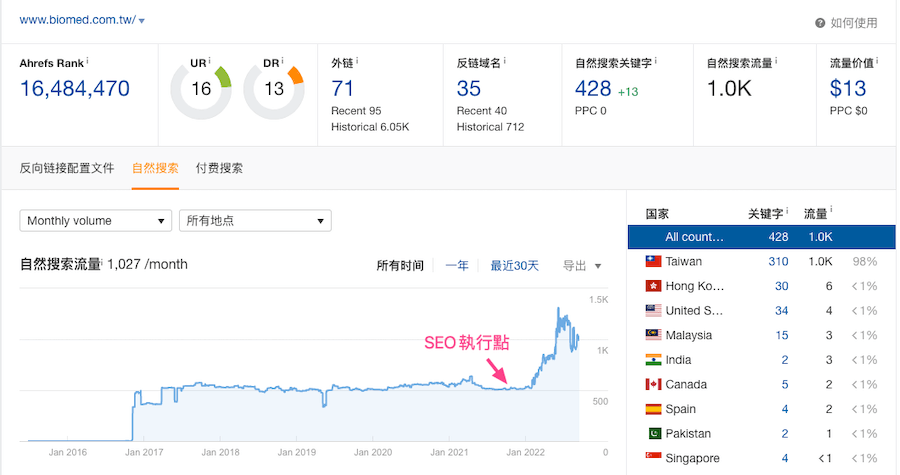Click the $13 traffic value link
This screenshot has width=900, height=475.
[x=848, y=89]
